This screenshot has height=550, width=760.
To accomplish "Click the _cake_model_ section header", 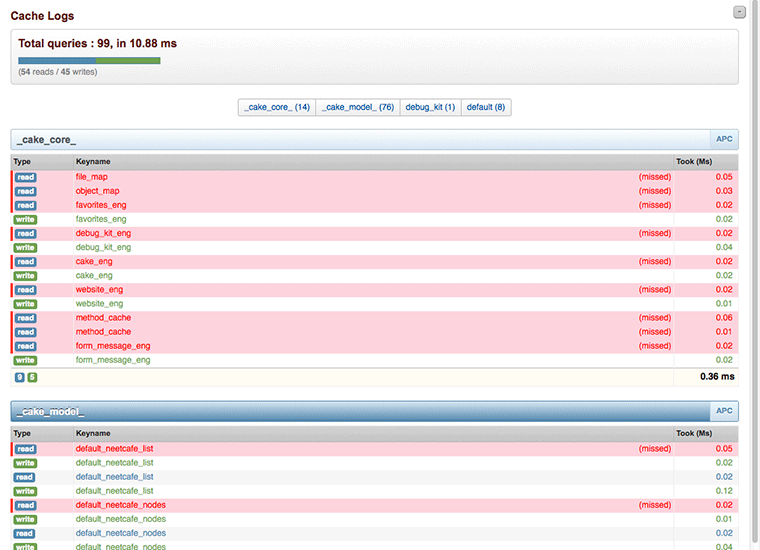I will coord(375,411).
